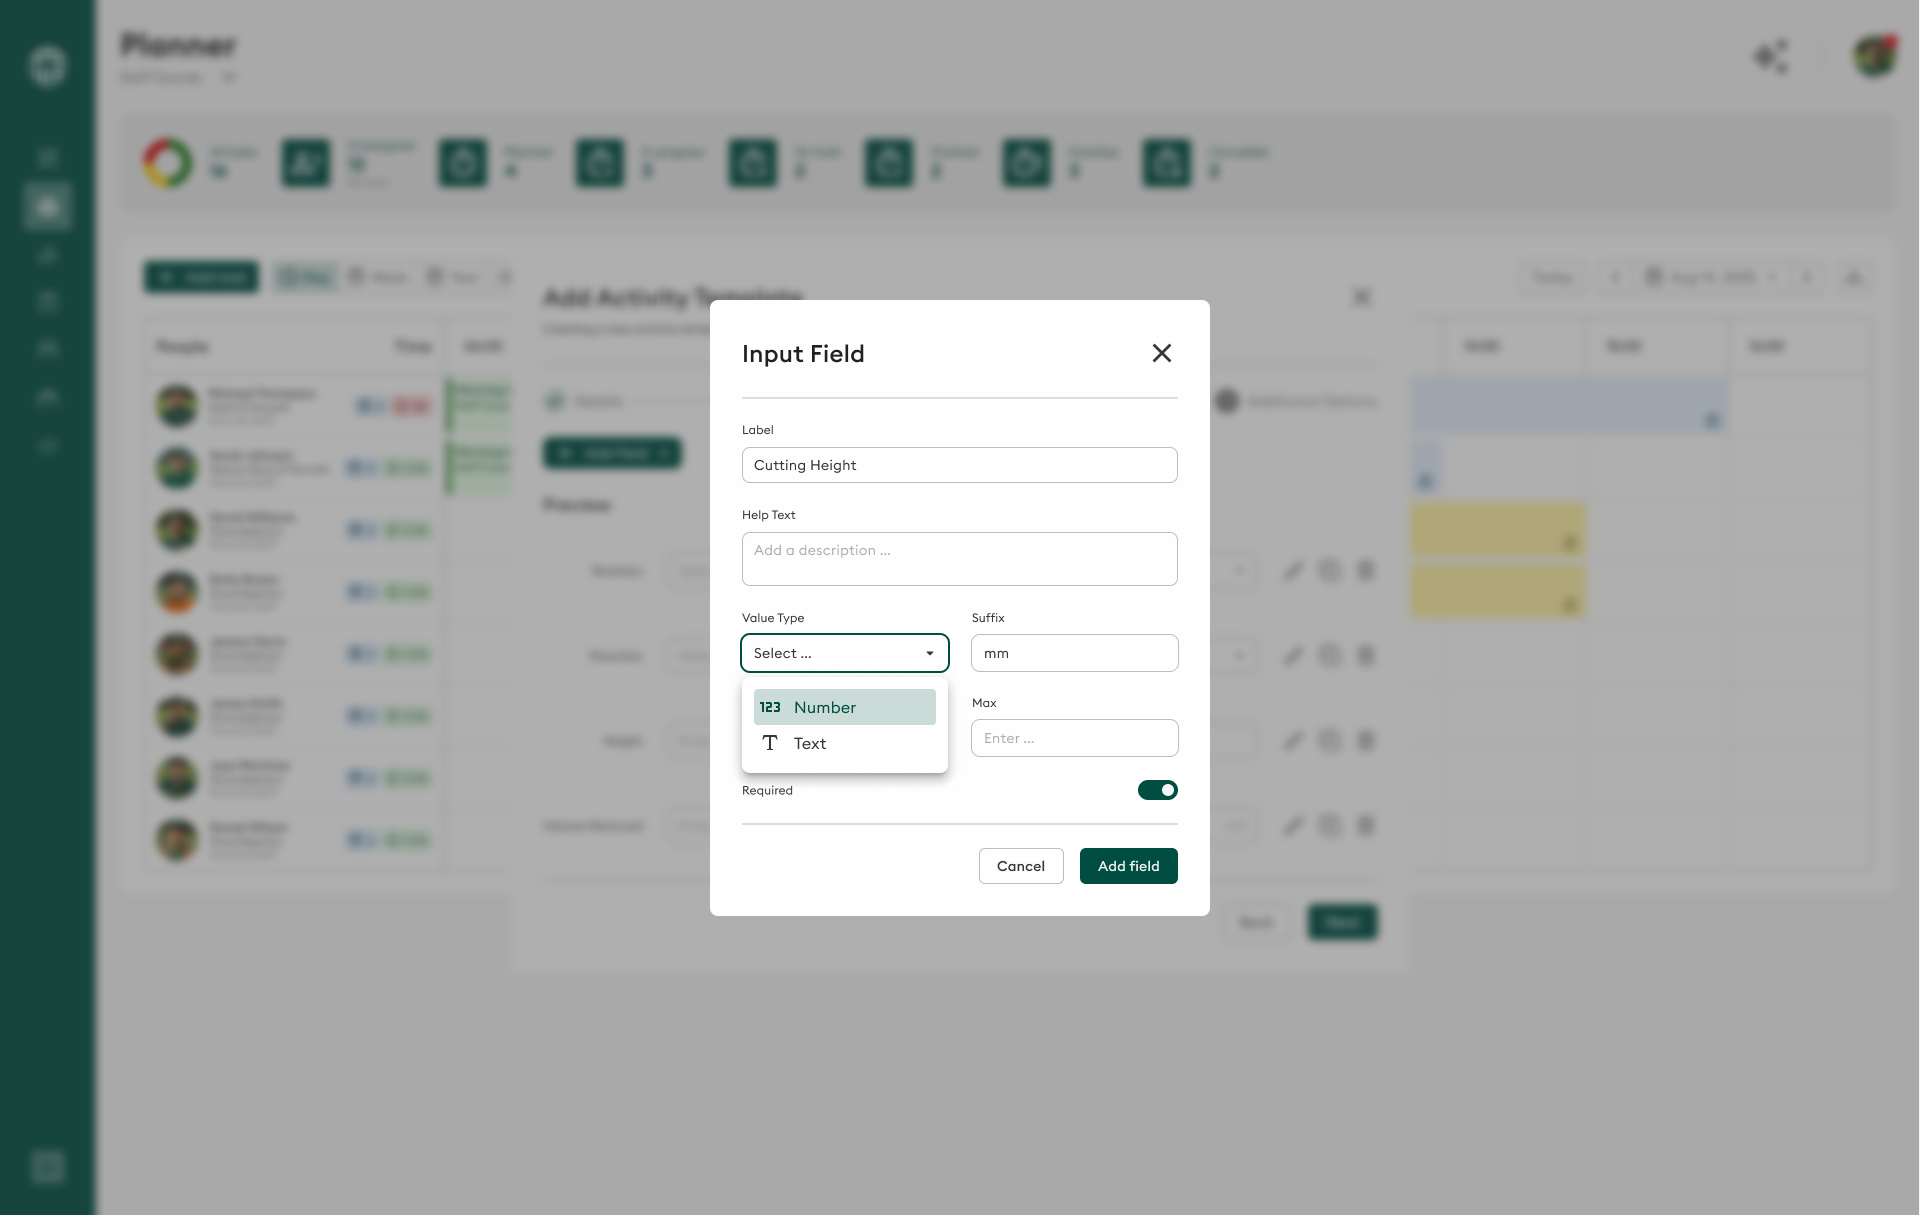Open the user avatar in the top-right corner
The width and height of the screenshot is (1920, 1215).
tap(1874, 56)
